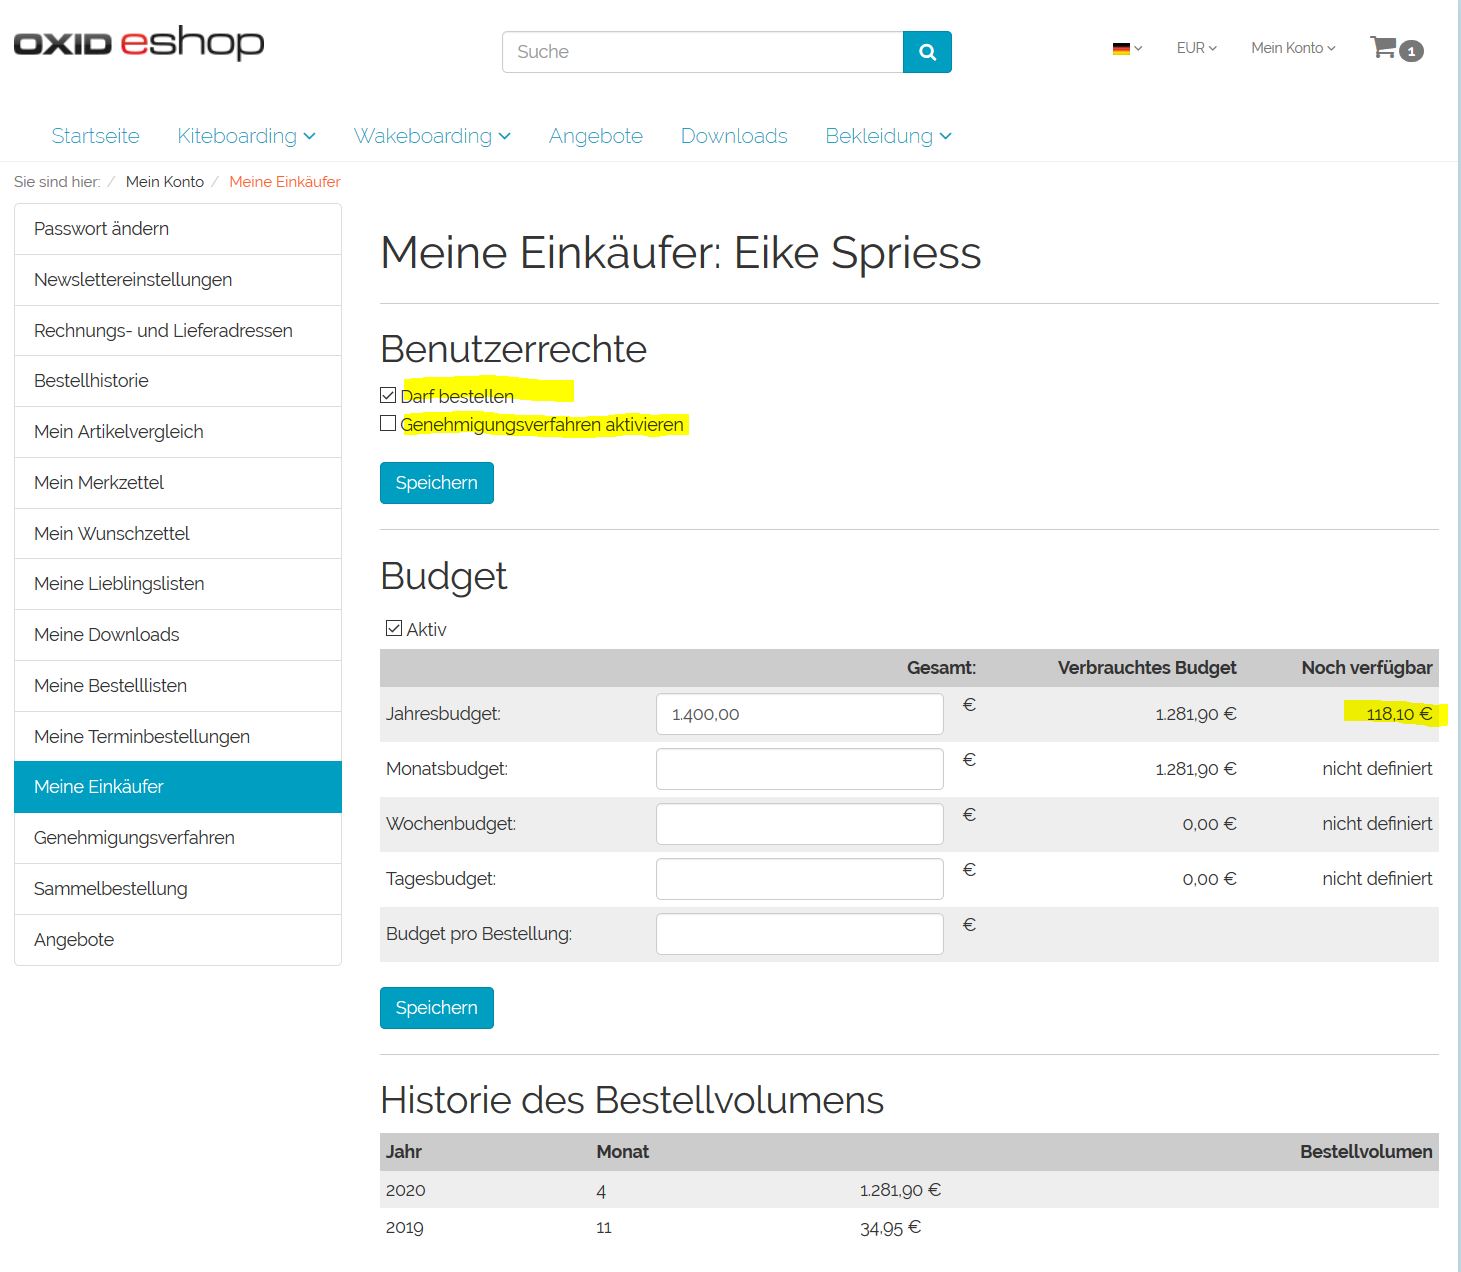
Task: Save user rights with Speichern button
Action: coord(436,483)
